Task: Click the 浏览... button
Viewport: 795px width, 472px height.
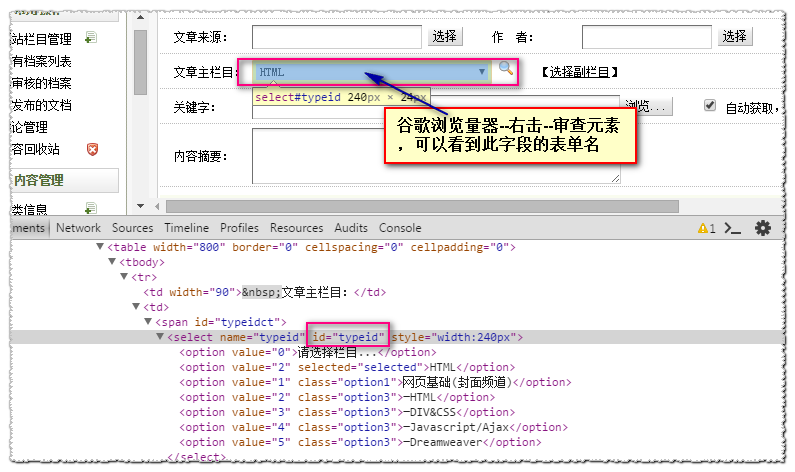Action: pyautogui.click(x=646, y=106)
